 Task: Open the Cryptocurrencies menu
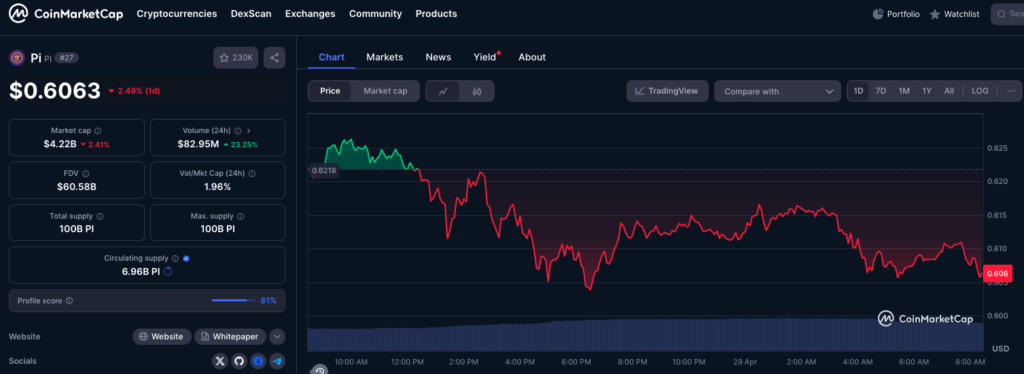(177, 14)
